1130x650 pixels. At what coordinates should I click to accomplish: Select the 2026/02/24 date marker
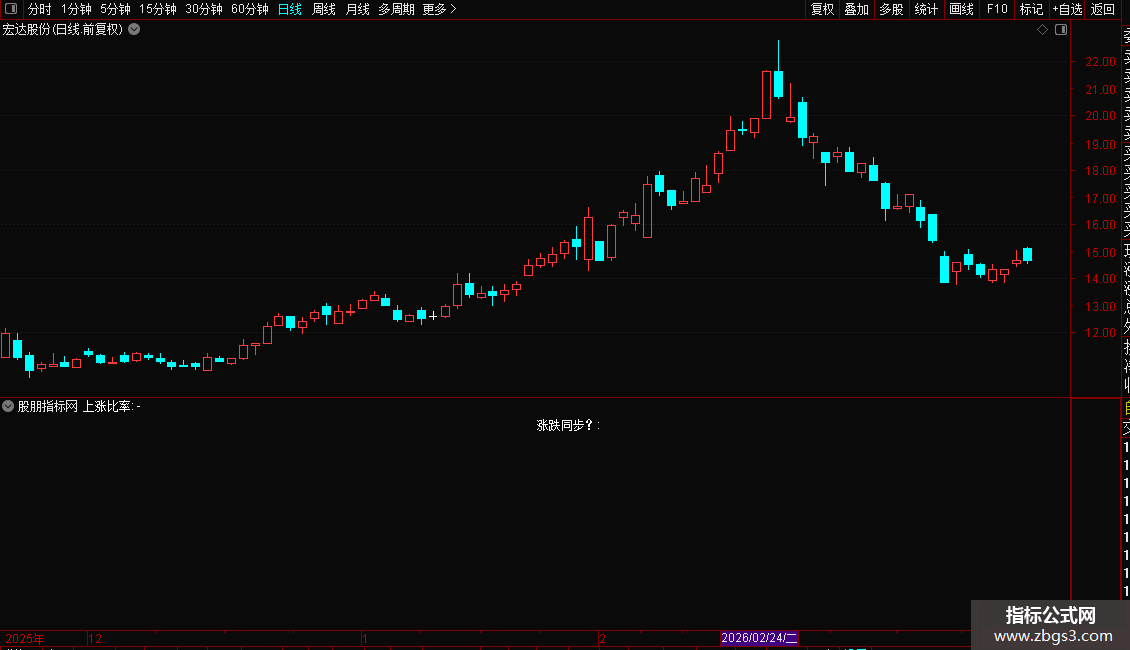tap(759, 638)
